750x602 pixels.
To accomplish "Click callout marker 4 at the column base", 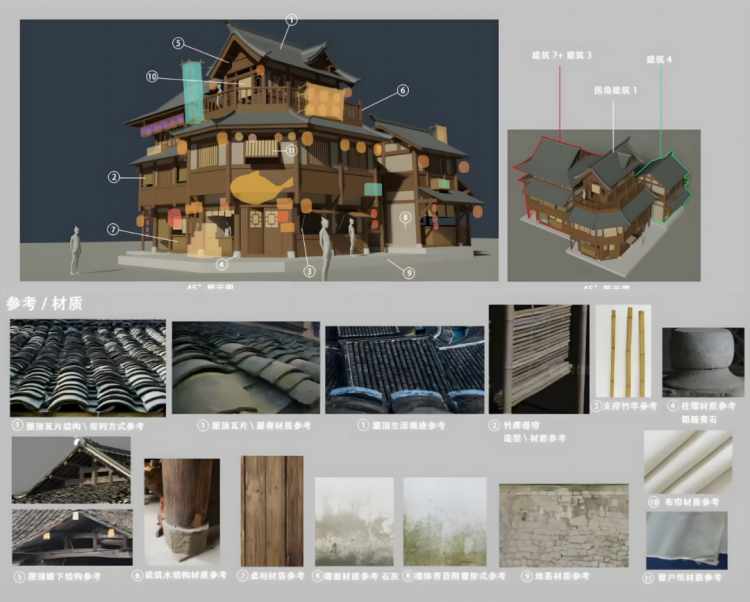I will coord(221,264).
